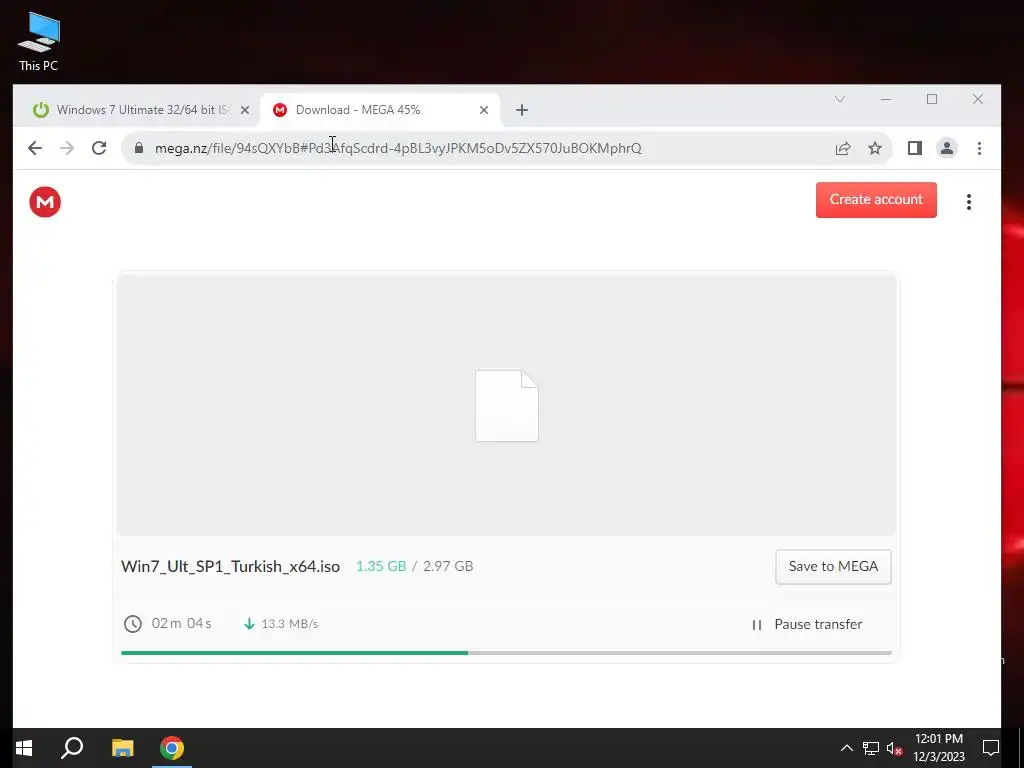Screen dimensions: 1024x768
Task: Click the muted volume tray icon
Action: 895,748
